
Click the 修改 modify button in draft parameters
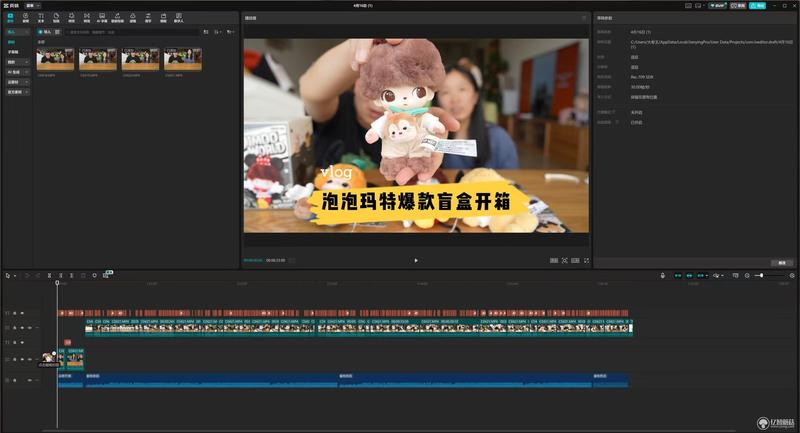(x=782, y=263)
